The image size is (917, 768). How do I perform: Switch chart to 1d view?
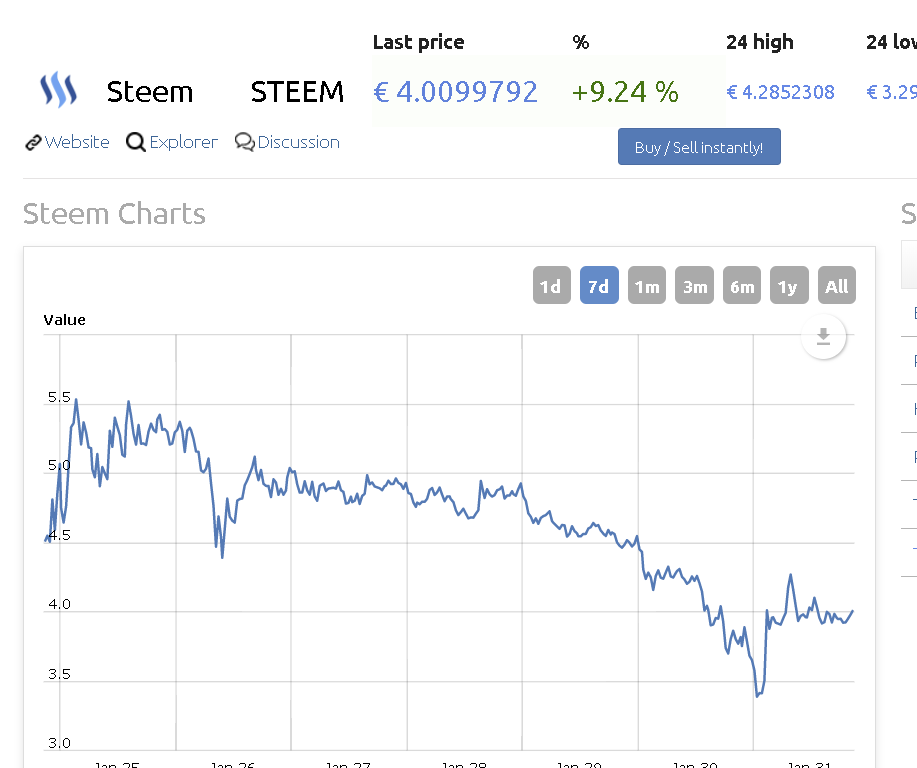coord(551,285)
